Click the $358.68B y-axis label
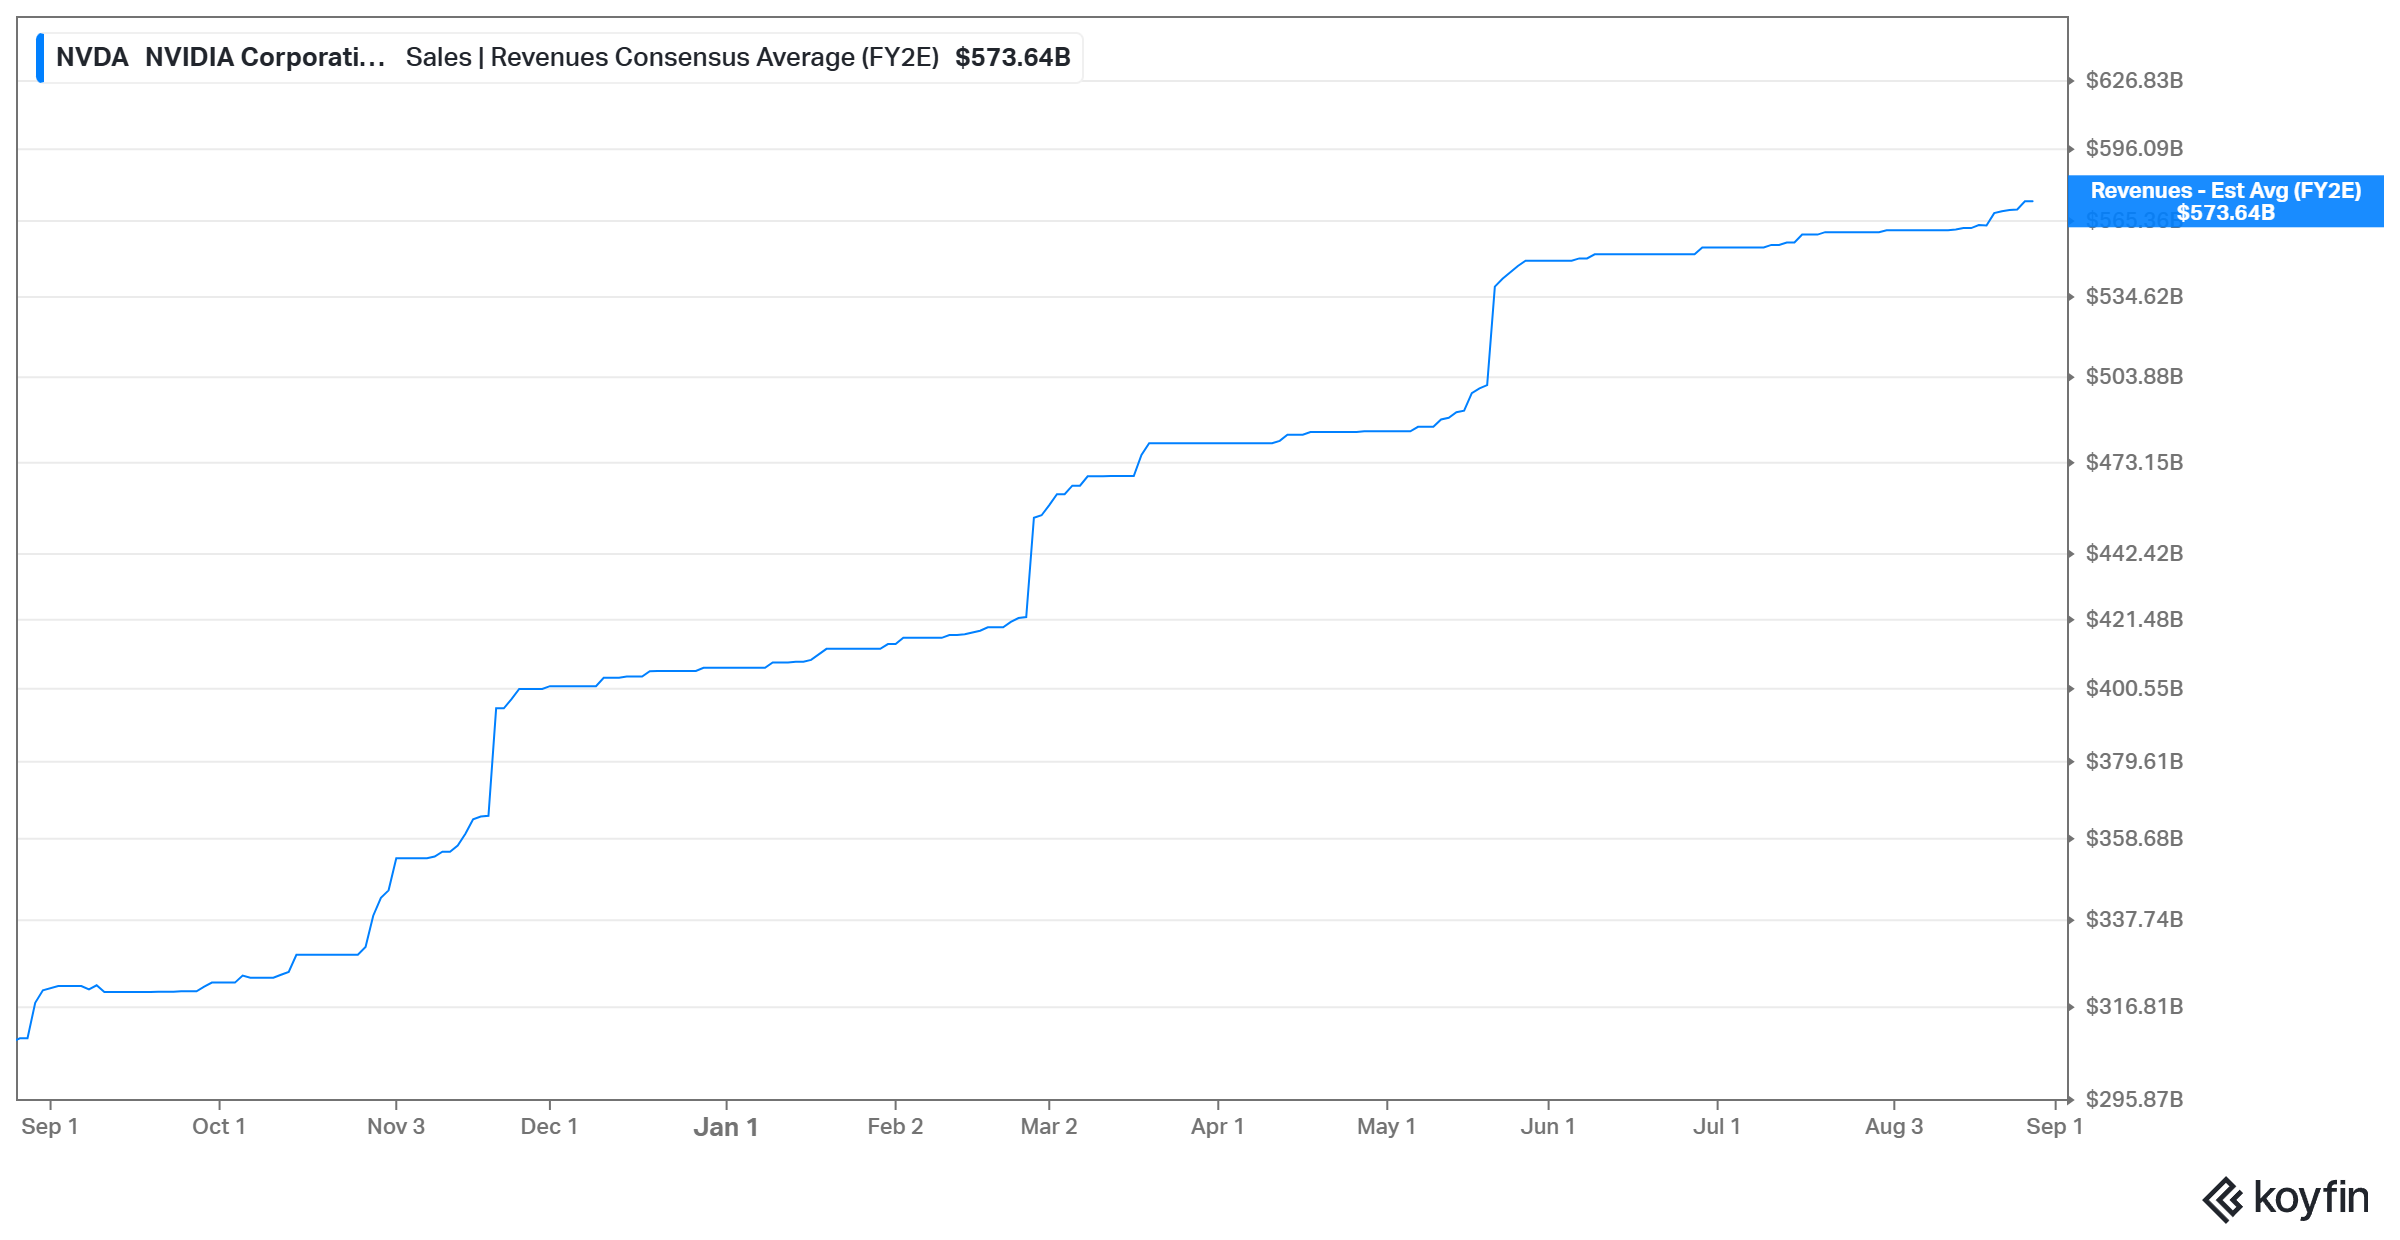2400x1240 pixels. click(2134, 839)
